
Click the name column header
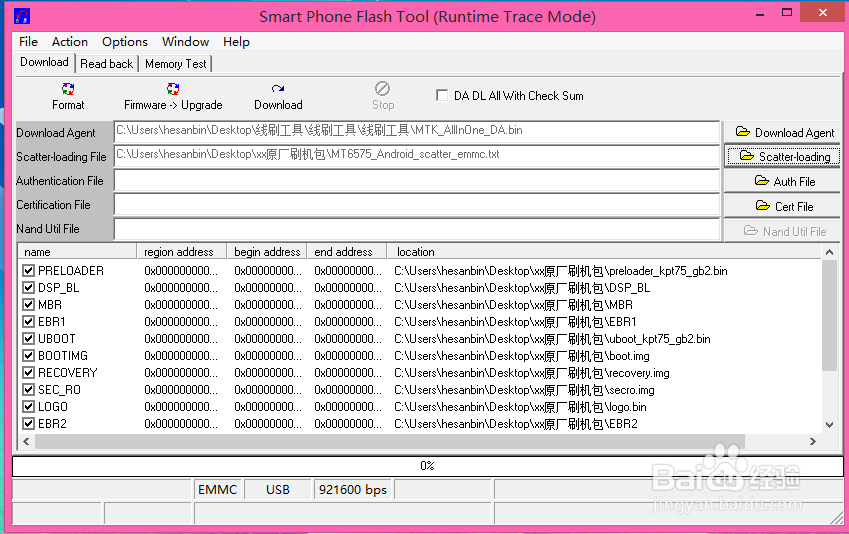click(x=77, y=252)
